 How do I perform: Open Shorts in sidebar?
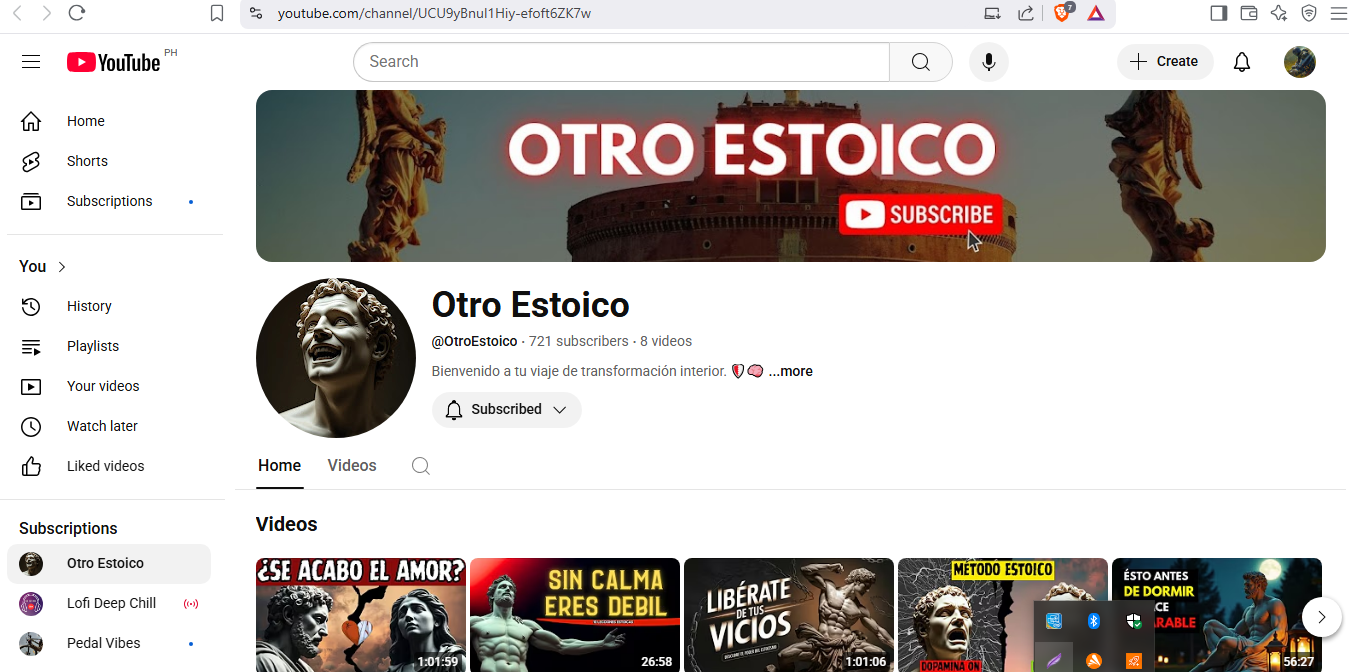click(x=109, y=161)
